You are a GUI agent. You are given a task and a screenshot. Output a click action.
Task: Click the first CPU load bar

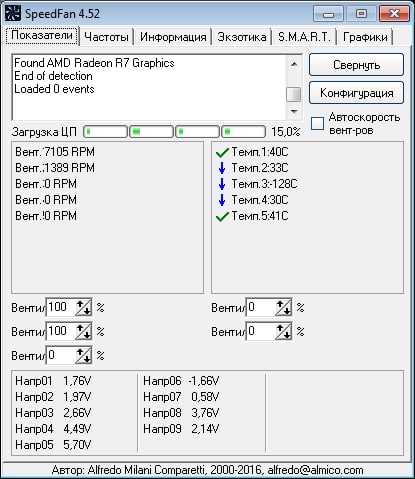coord(105,132)
